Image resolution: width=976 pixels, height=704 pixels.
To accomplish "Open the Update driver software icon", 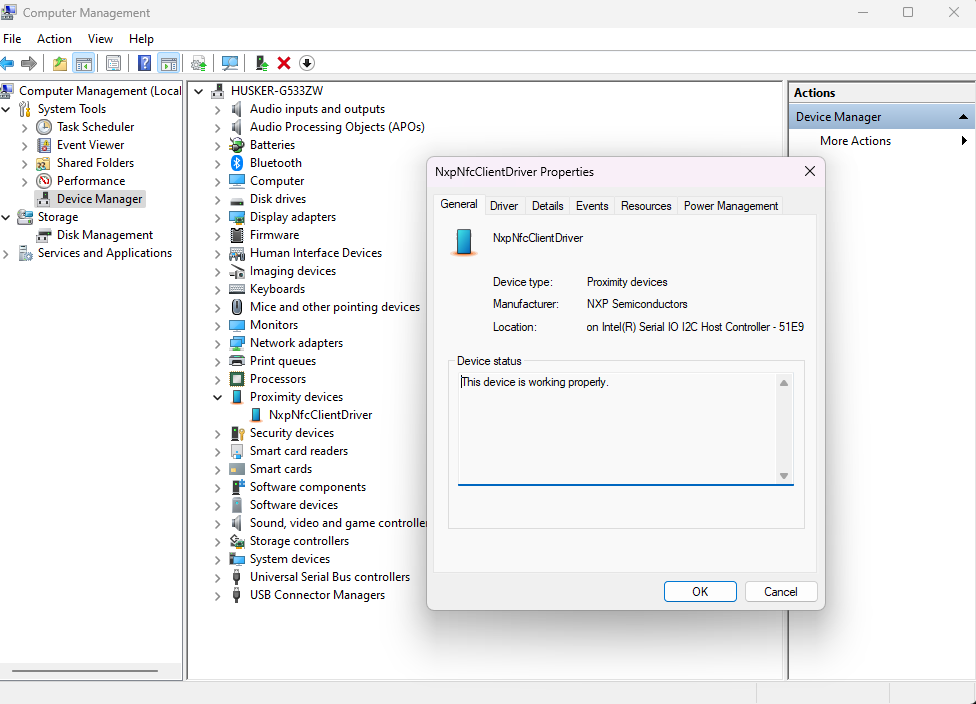I will click(198, 62).
